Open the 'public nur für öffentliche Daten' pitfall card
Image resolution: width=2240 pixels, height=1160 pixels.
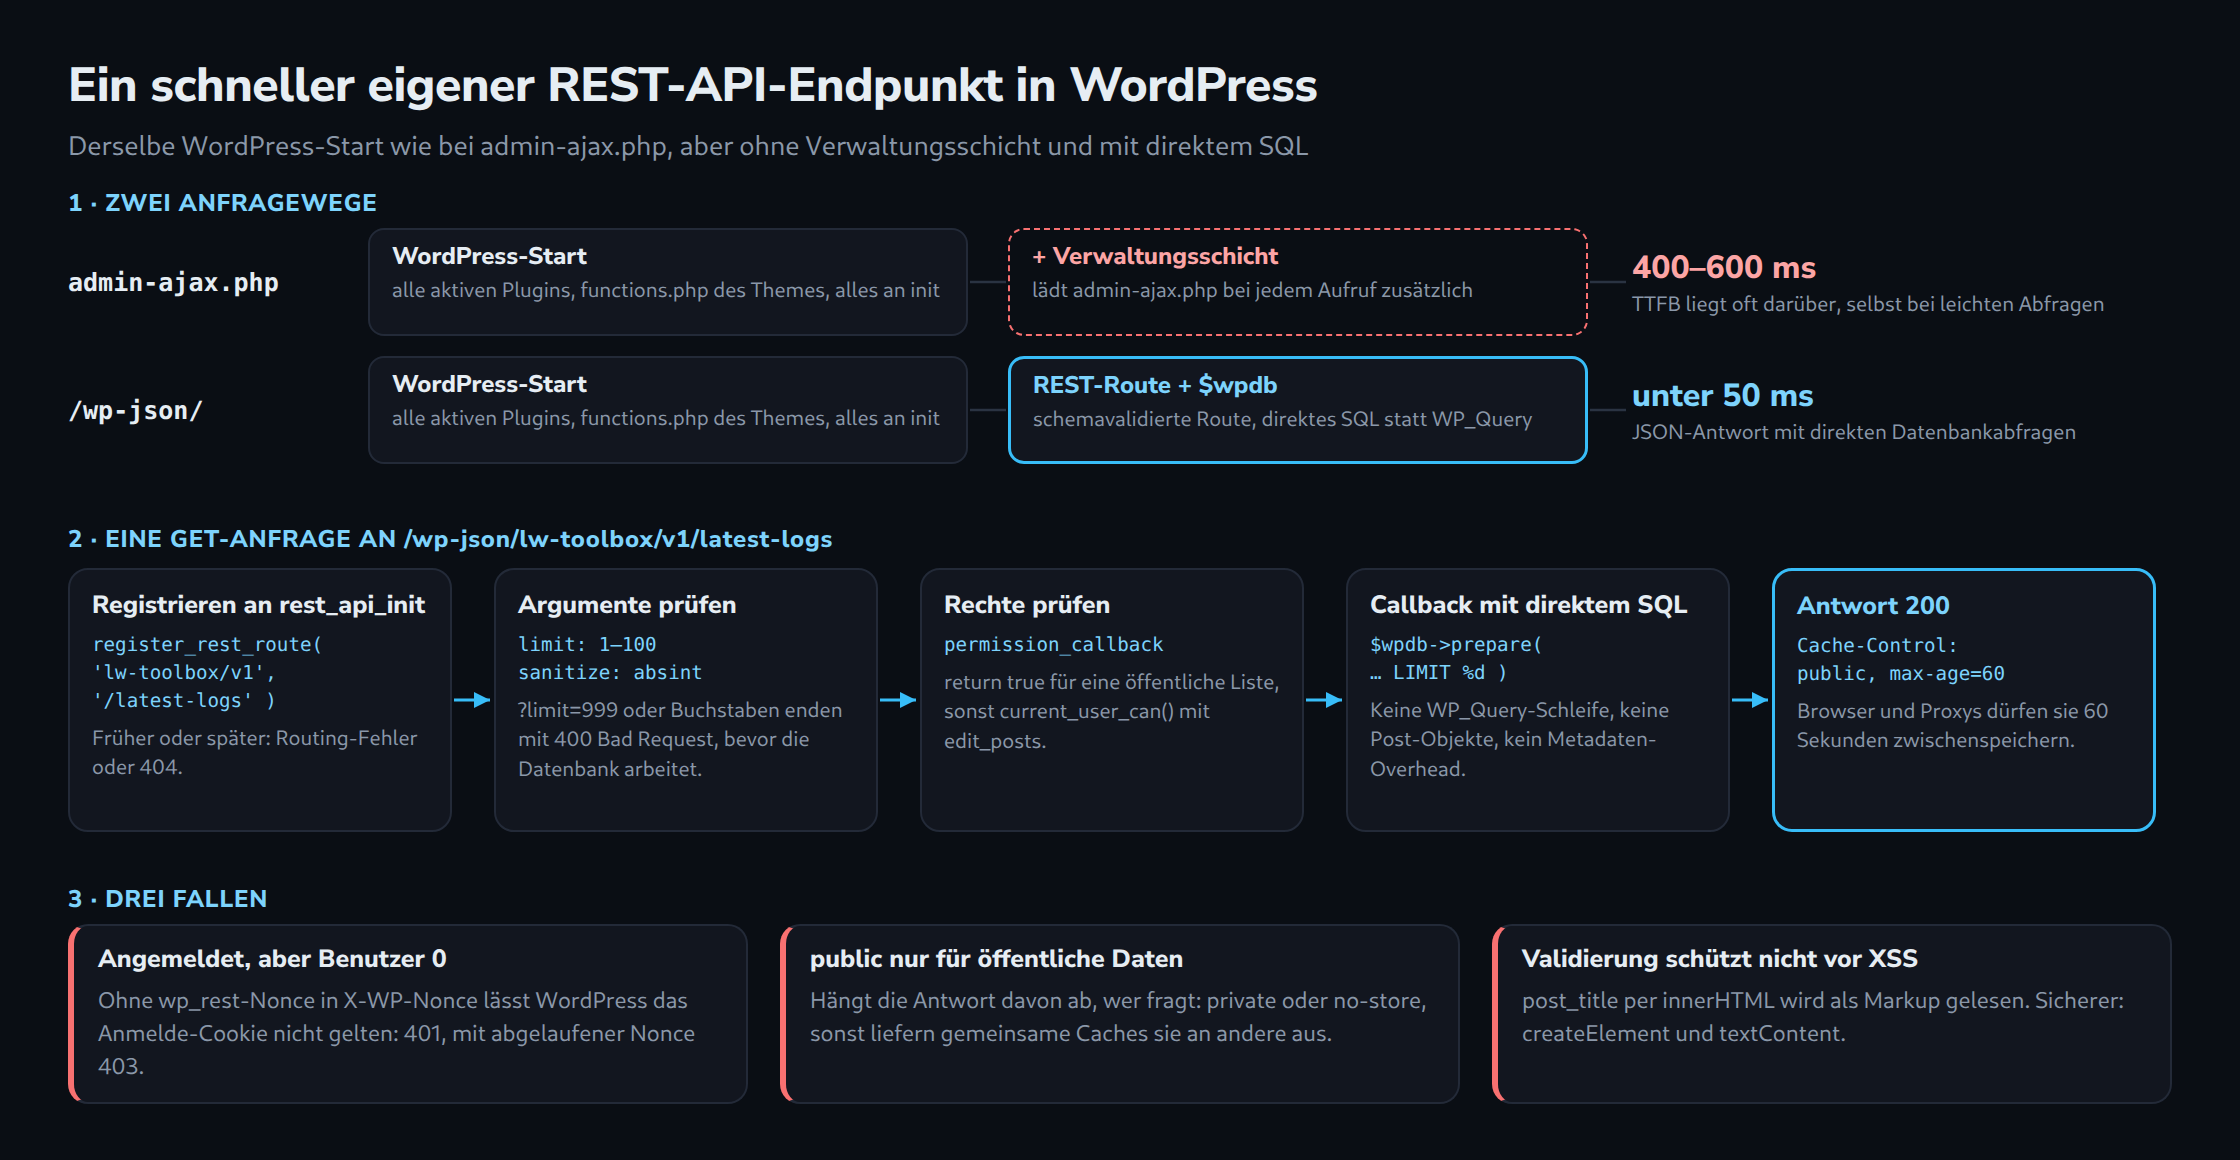[1120, 1014]
